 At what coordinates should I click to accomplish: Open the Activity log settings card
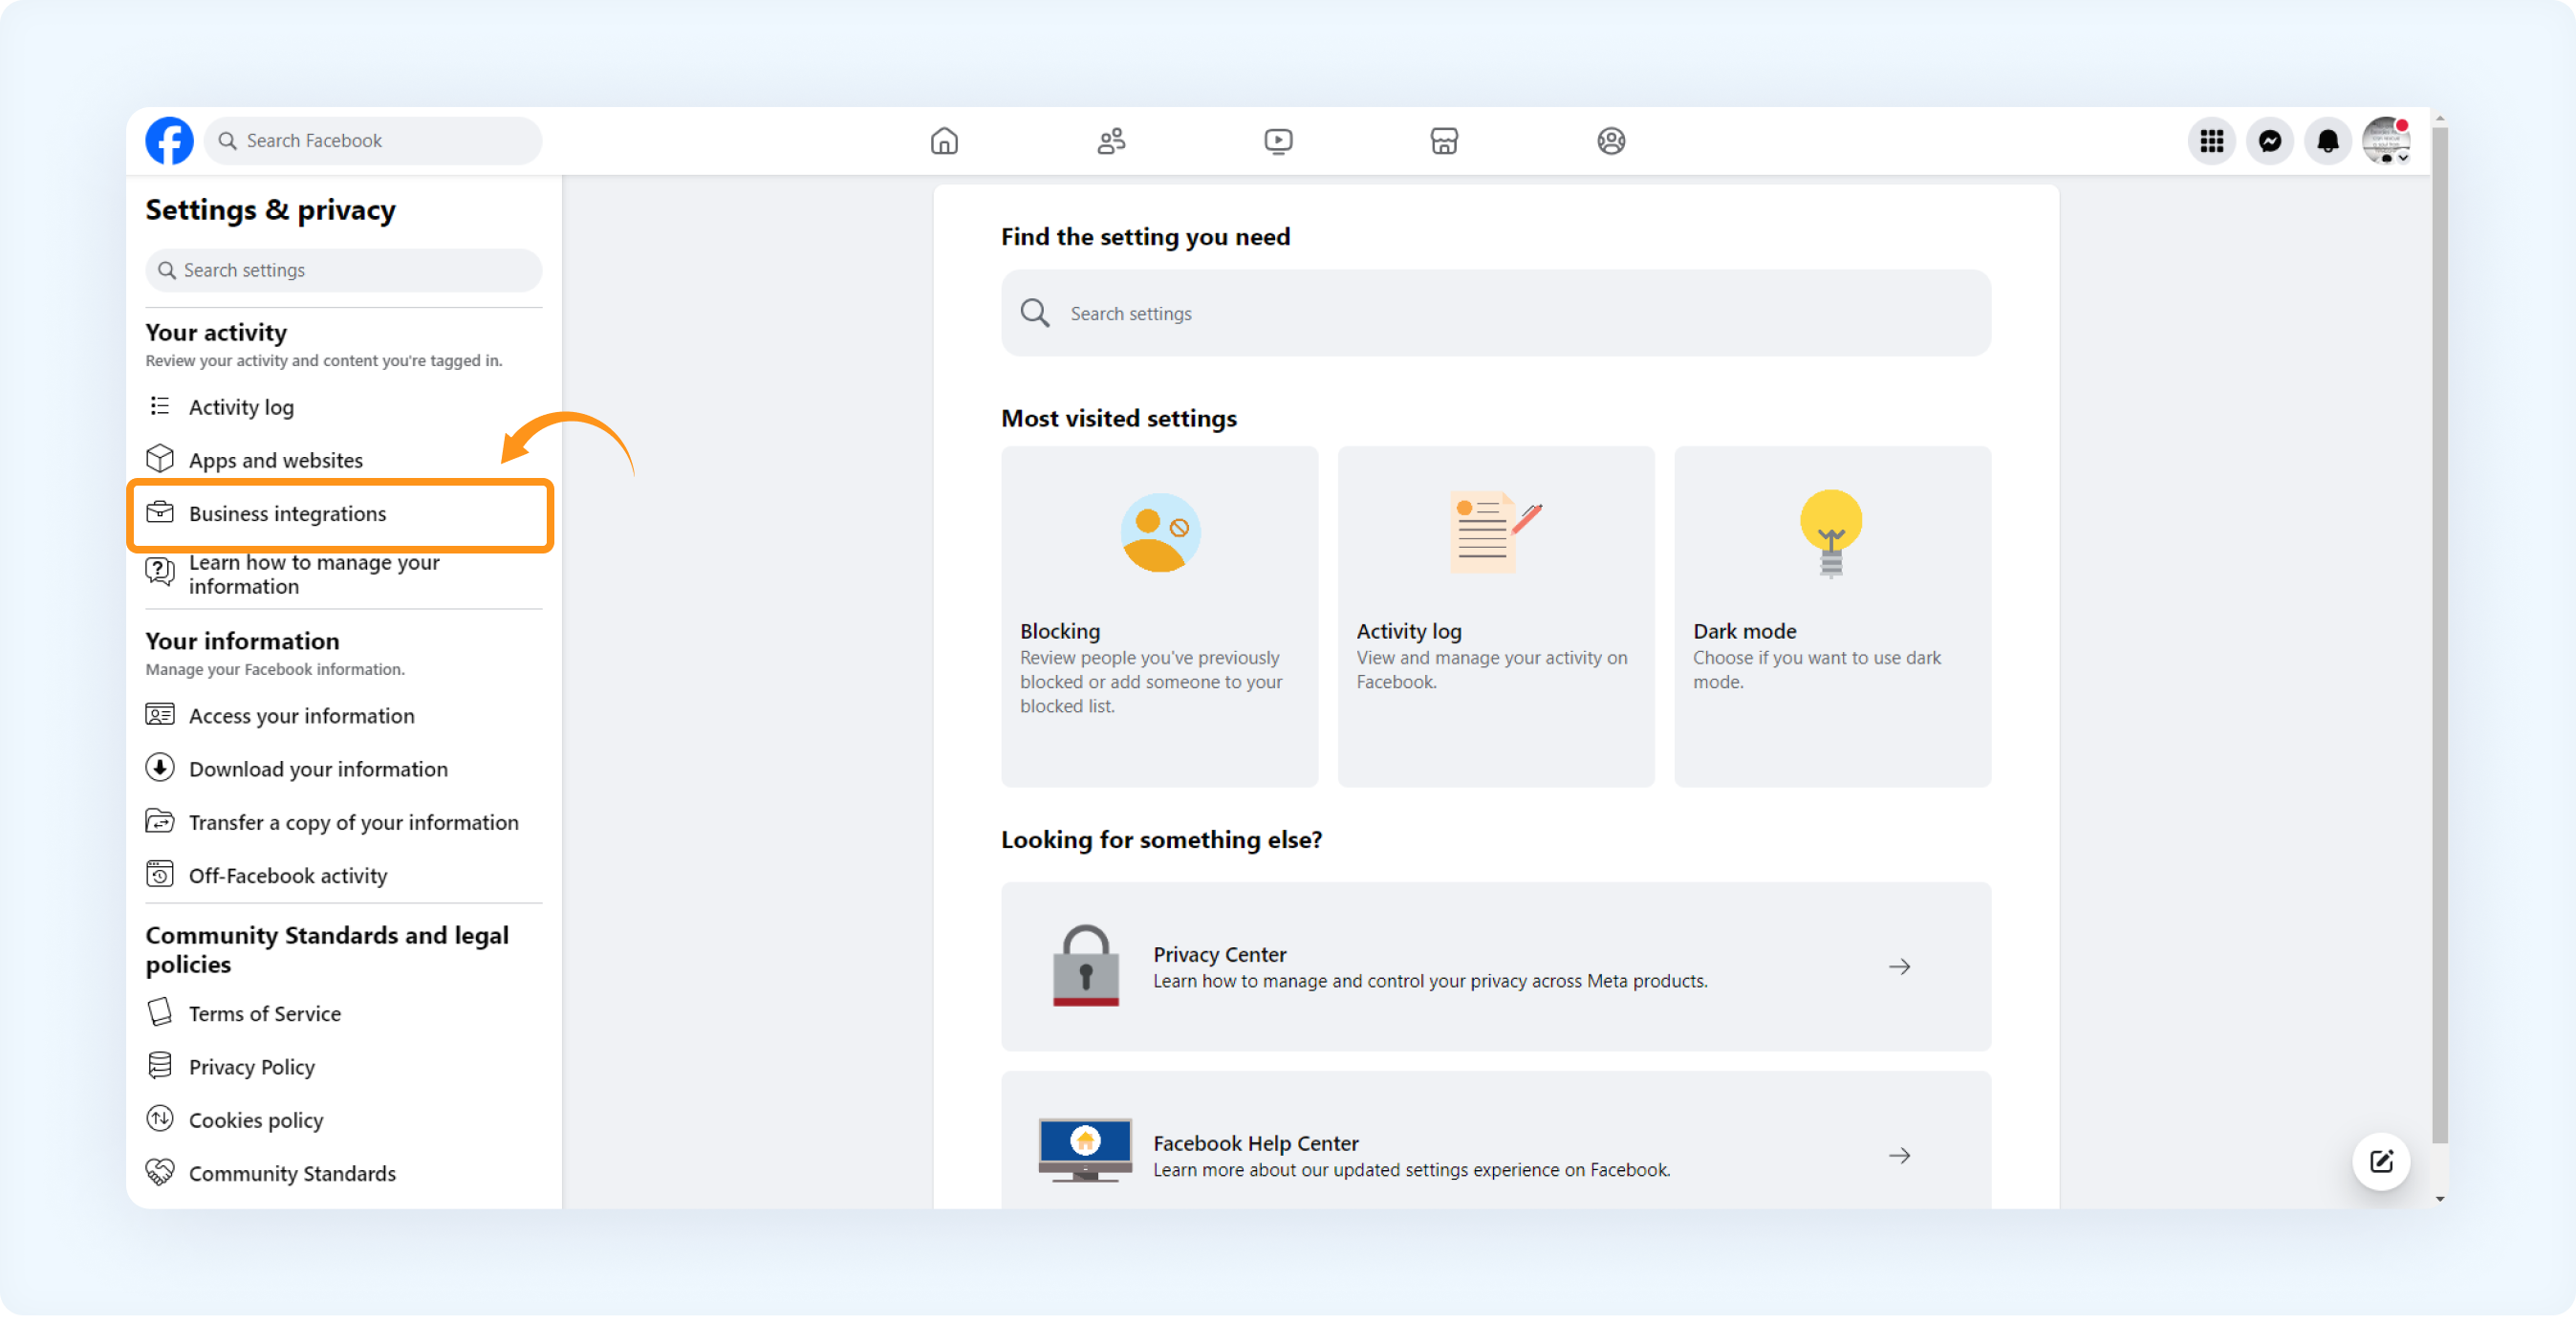point(1496,617)
